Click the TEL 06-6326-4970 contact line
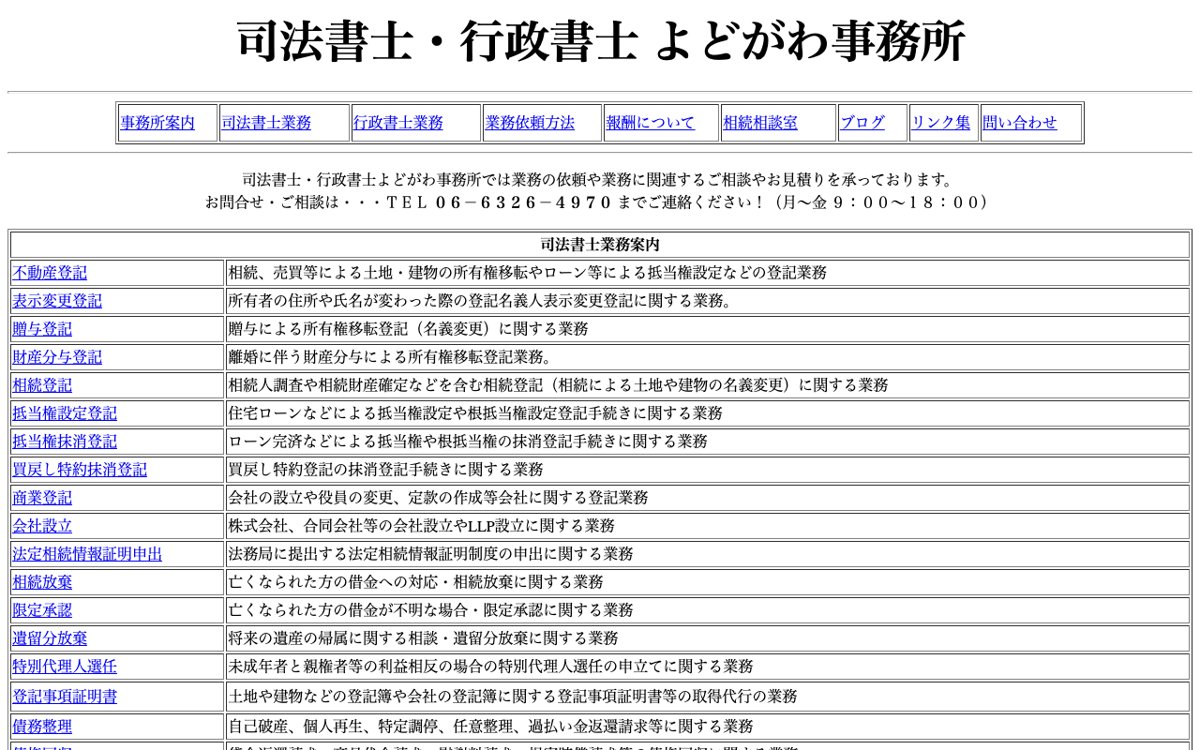Image resolution: width=1200 pixels, height=750 pixels. [600, 202]
